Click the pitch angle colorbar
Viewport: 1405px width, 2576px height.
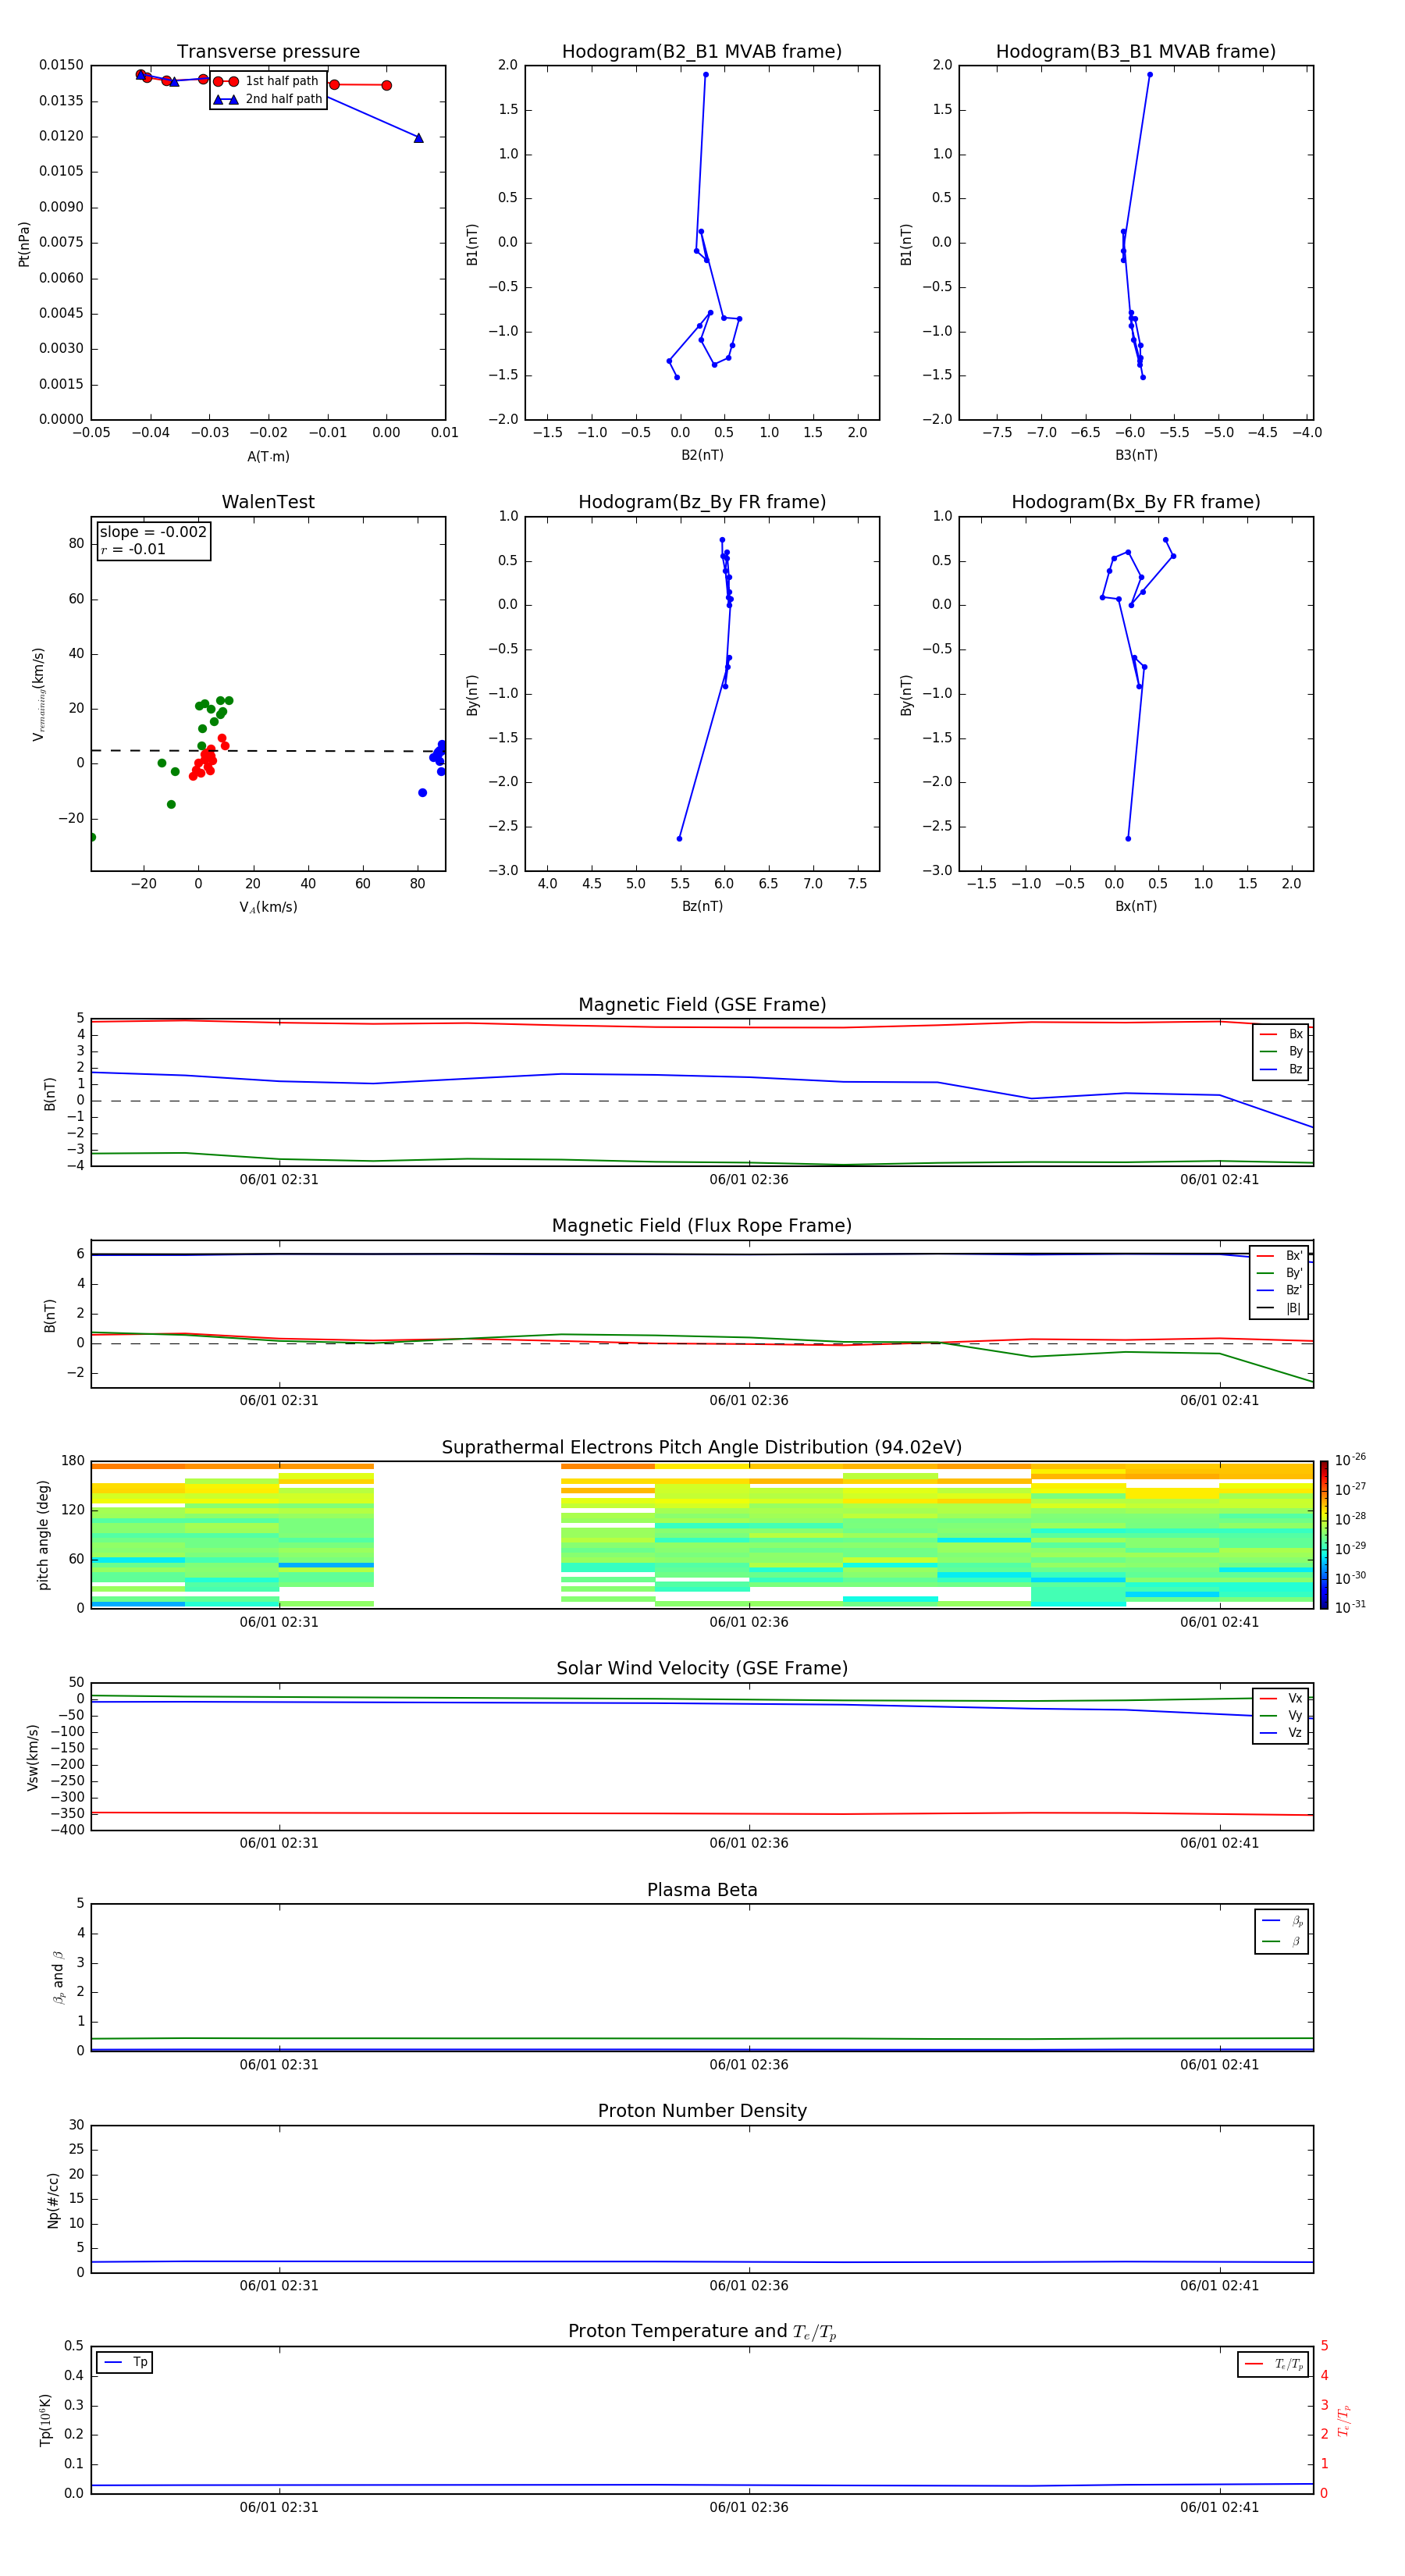(x=1324, y=1535)
